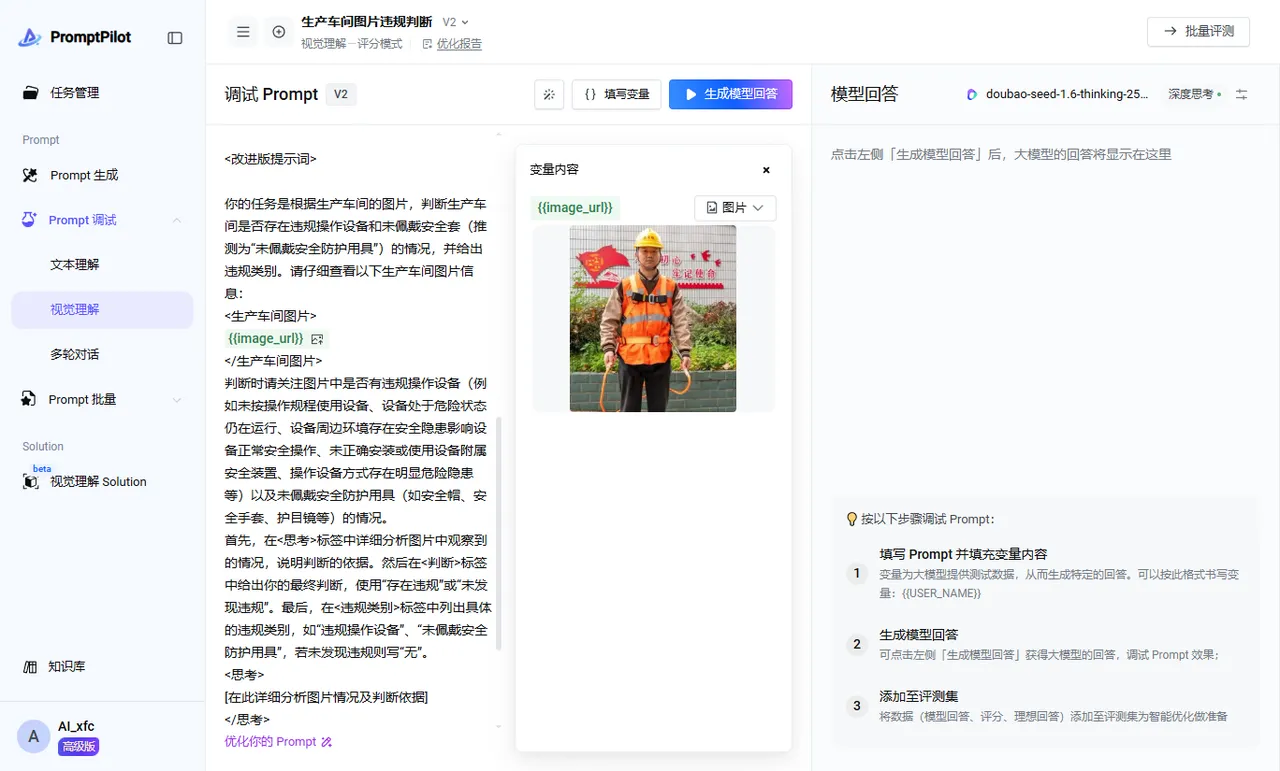Click the 批量评测 button
1280x771 pixels.
click(x=1199, y=31)
